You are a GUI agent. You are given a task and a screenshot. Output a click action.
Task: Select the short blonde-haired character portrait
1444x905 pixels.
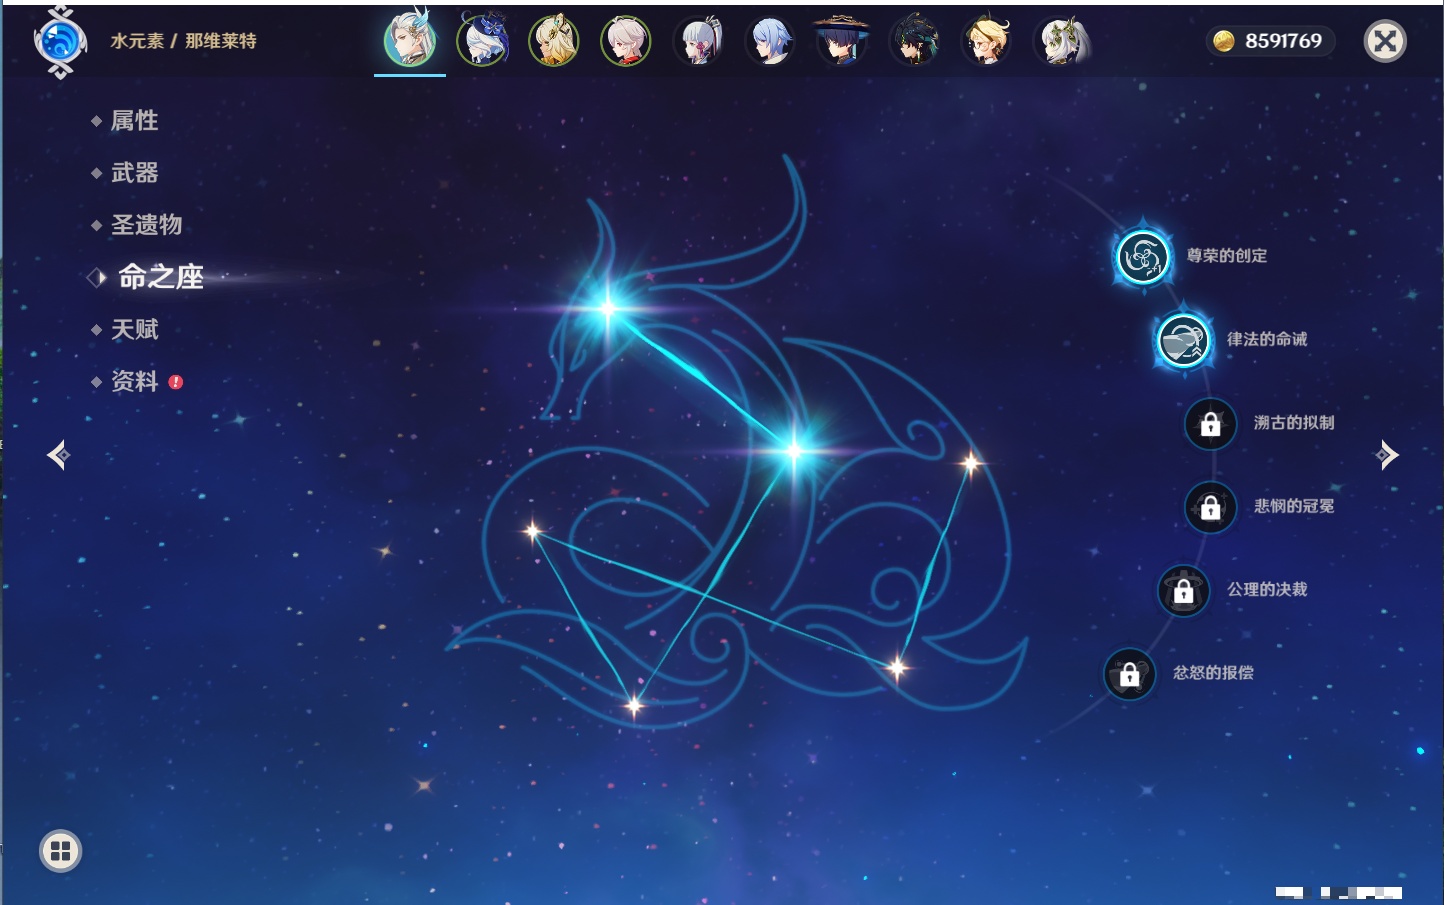pos(986,41)
